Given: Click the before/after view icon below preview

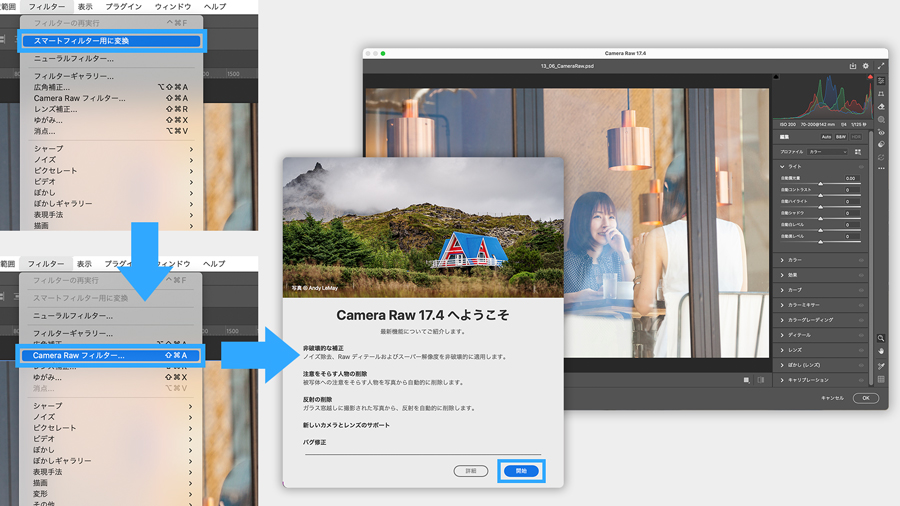Looking at the screenshot, I should coord(761,380).
